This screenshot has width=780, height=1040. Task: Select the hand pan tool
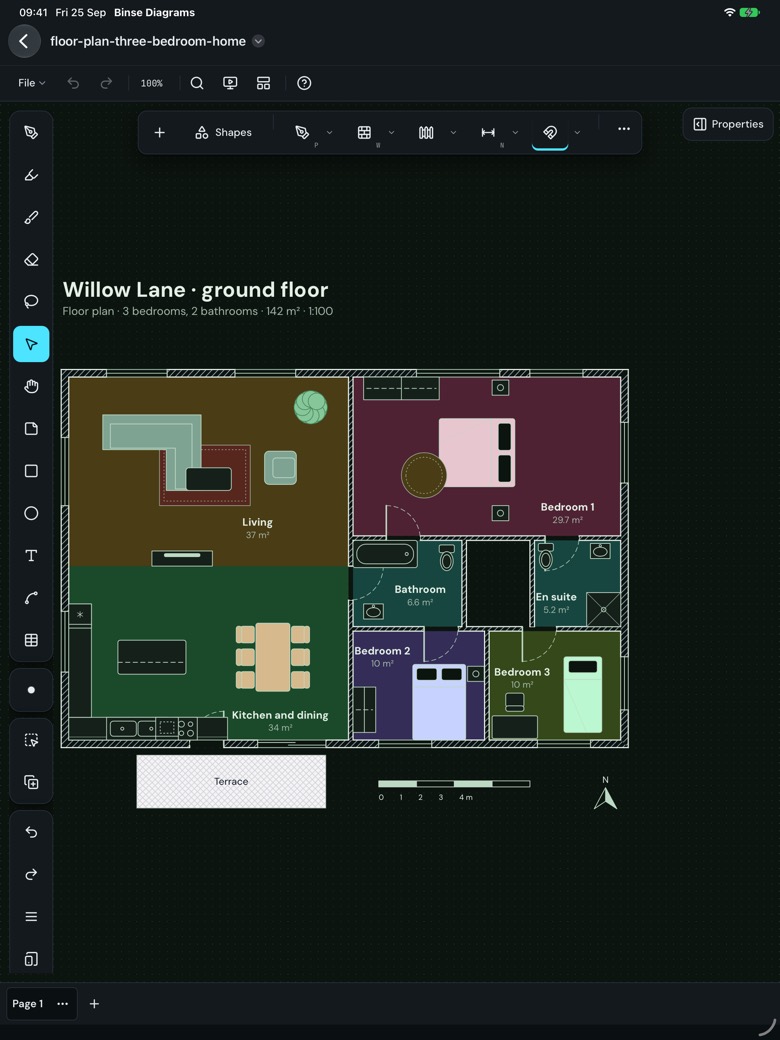[x=31, y=387]
